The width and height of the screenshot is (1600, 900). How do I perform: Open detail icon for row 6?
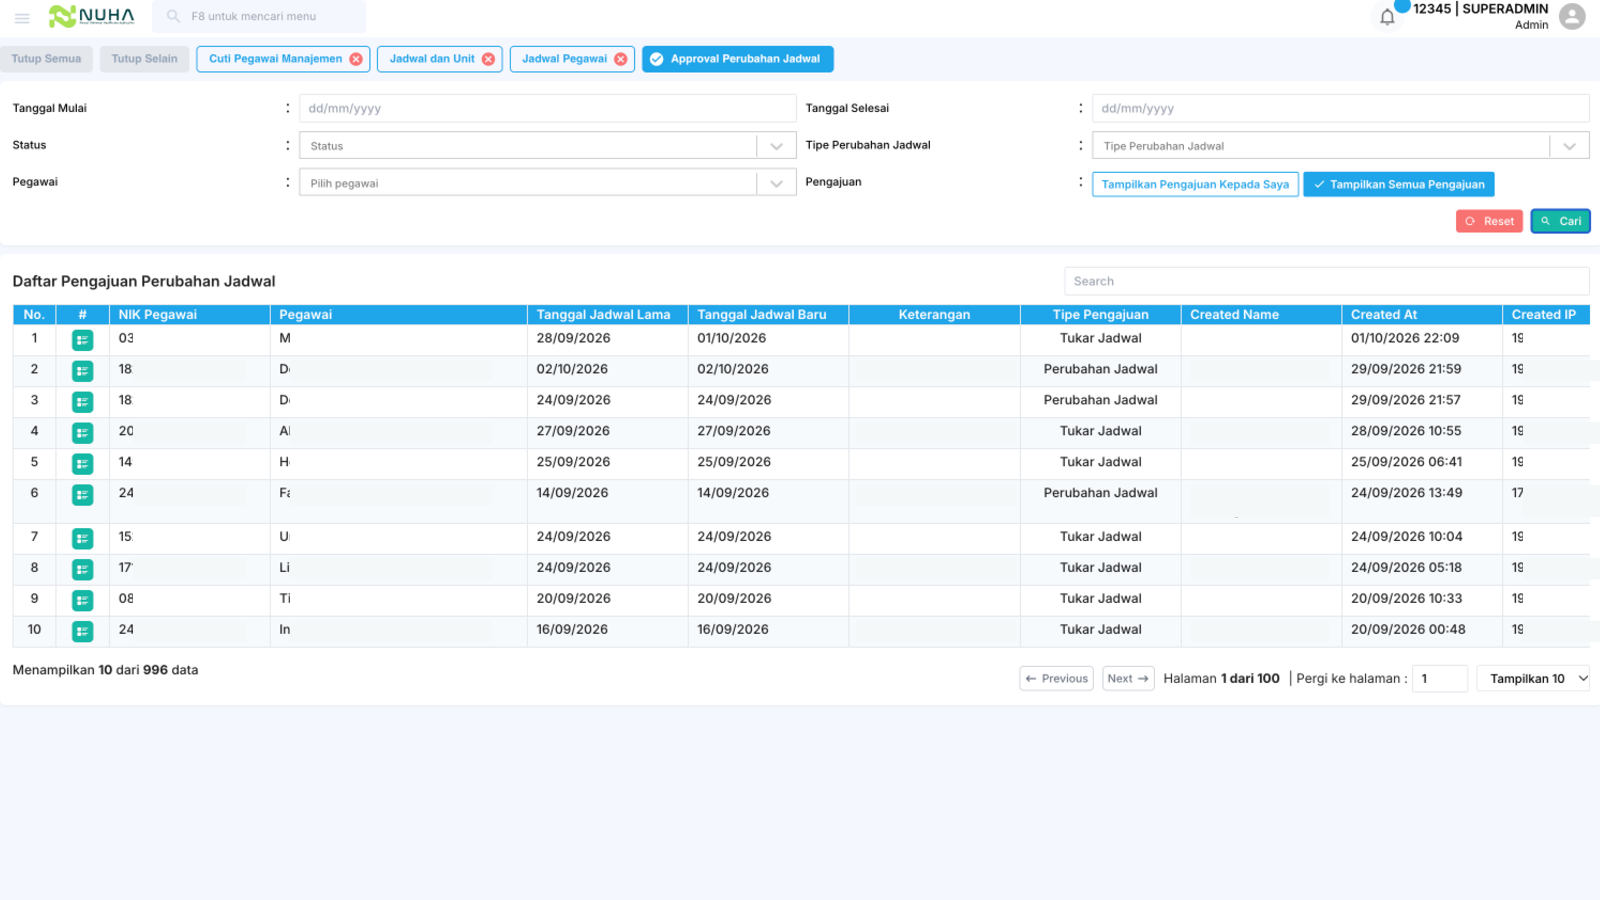pos(82,495)
